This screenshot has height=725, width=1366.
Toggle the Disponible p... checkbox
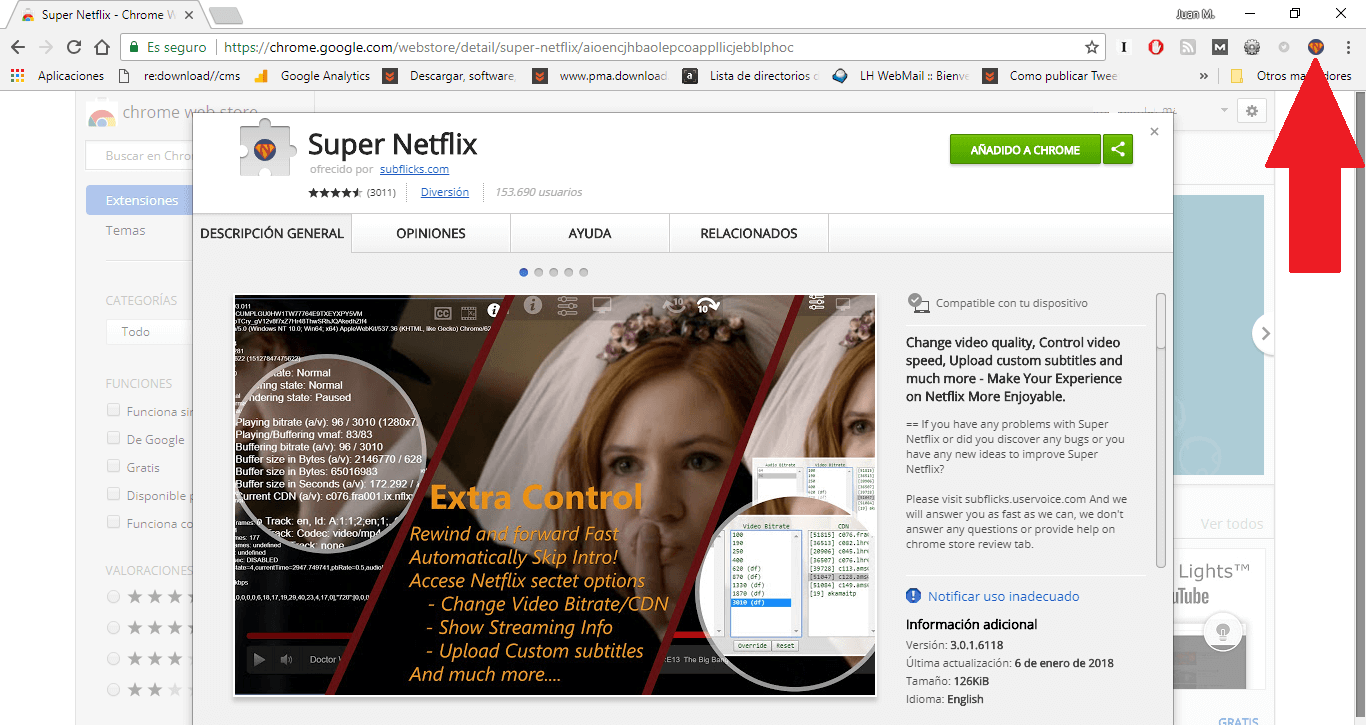pyautogui.click(x=114, y=495)
